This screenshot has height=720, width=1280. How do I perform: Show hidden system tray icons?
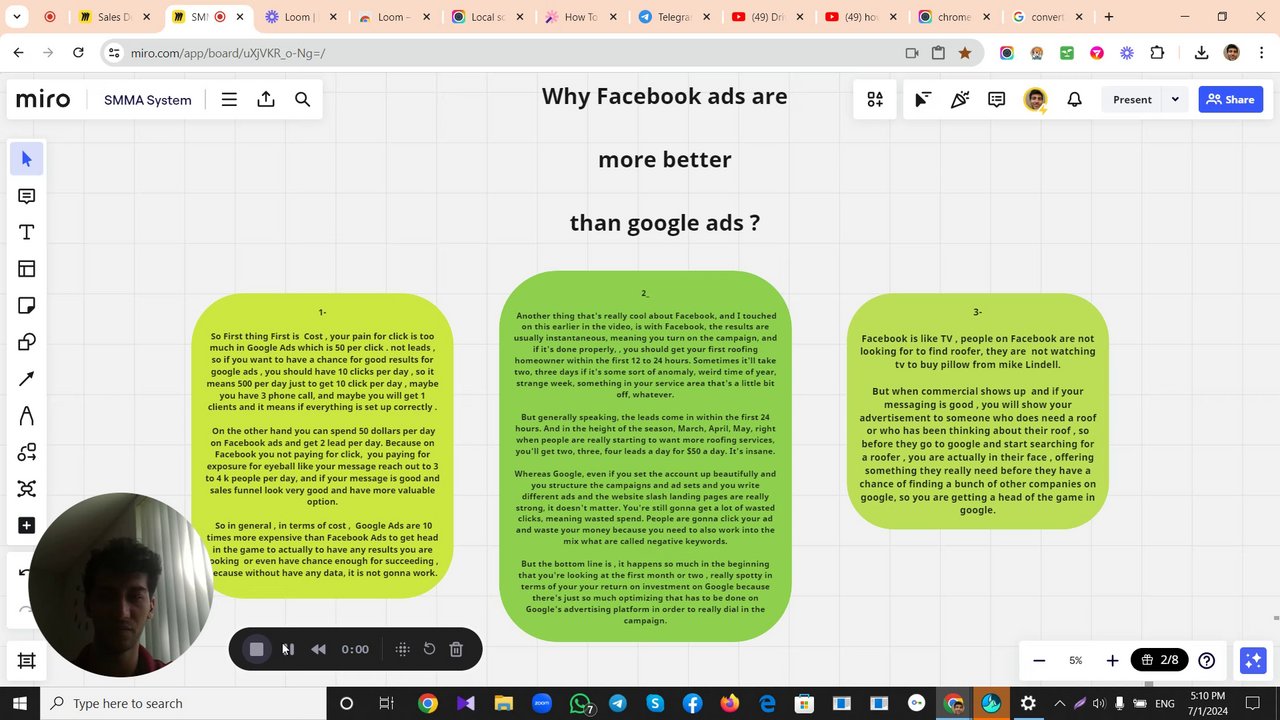1059,703
